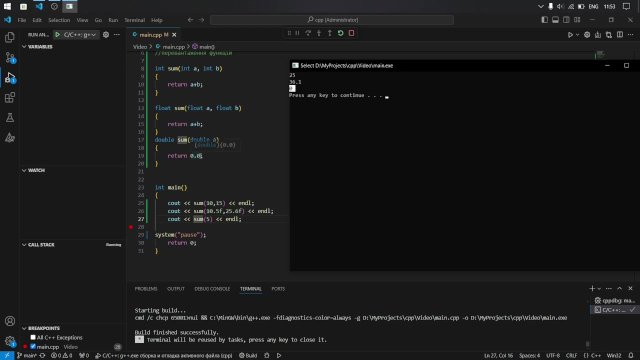The image size is (640, 360).
Task: Open the Source Control view
Action: pyautogui.click(x=10, y=58)
